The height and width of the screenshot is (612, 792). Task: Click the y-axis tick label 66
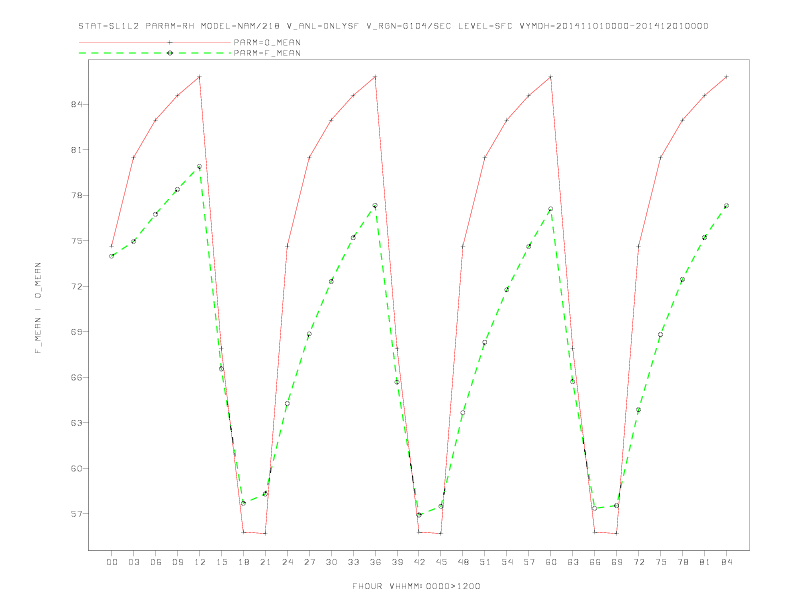point(77,377)
